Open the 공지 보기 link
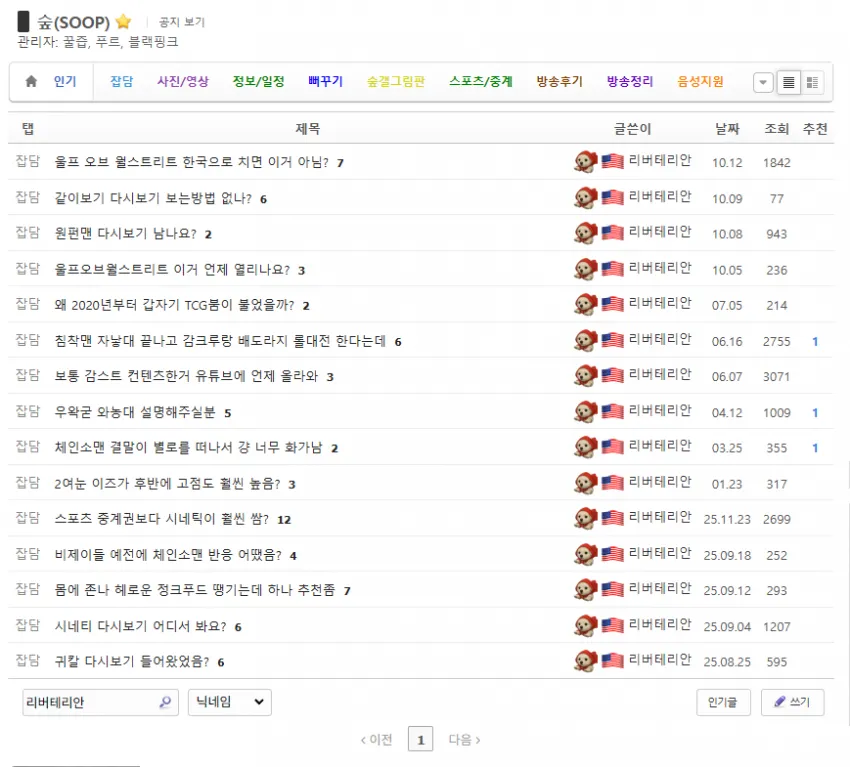 coord(182,22)
